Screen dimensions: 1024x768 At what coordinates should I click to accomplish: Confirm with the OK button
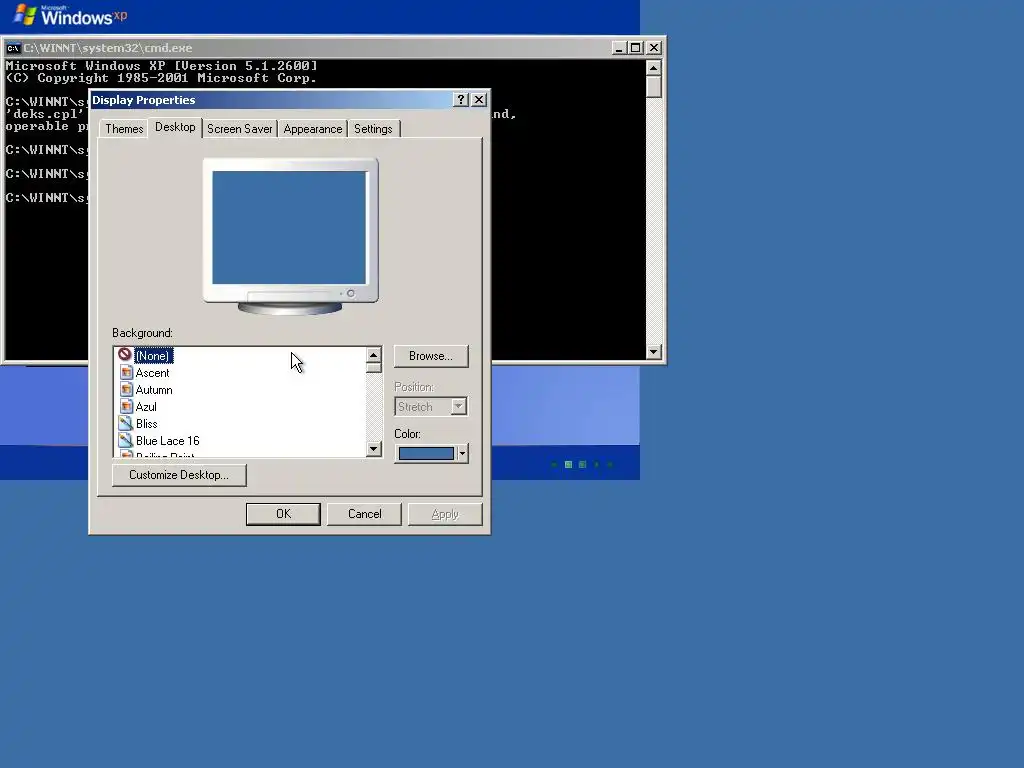coord(283,514)
